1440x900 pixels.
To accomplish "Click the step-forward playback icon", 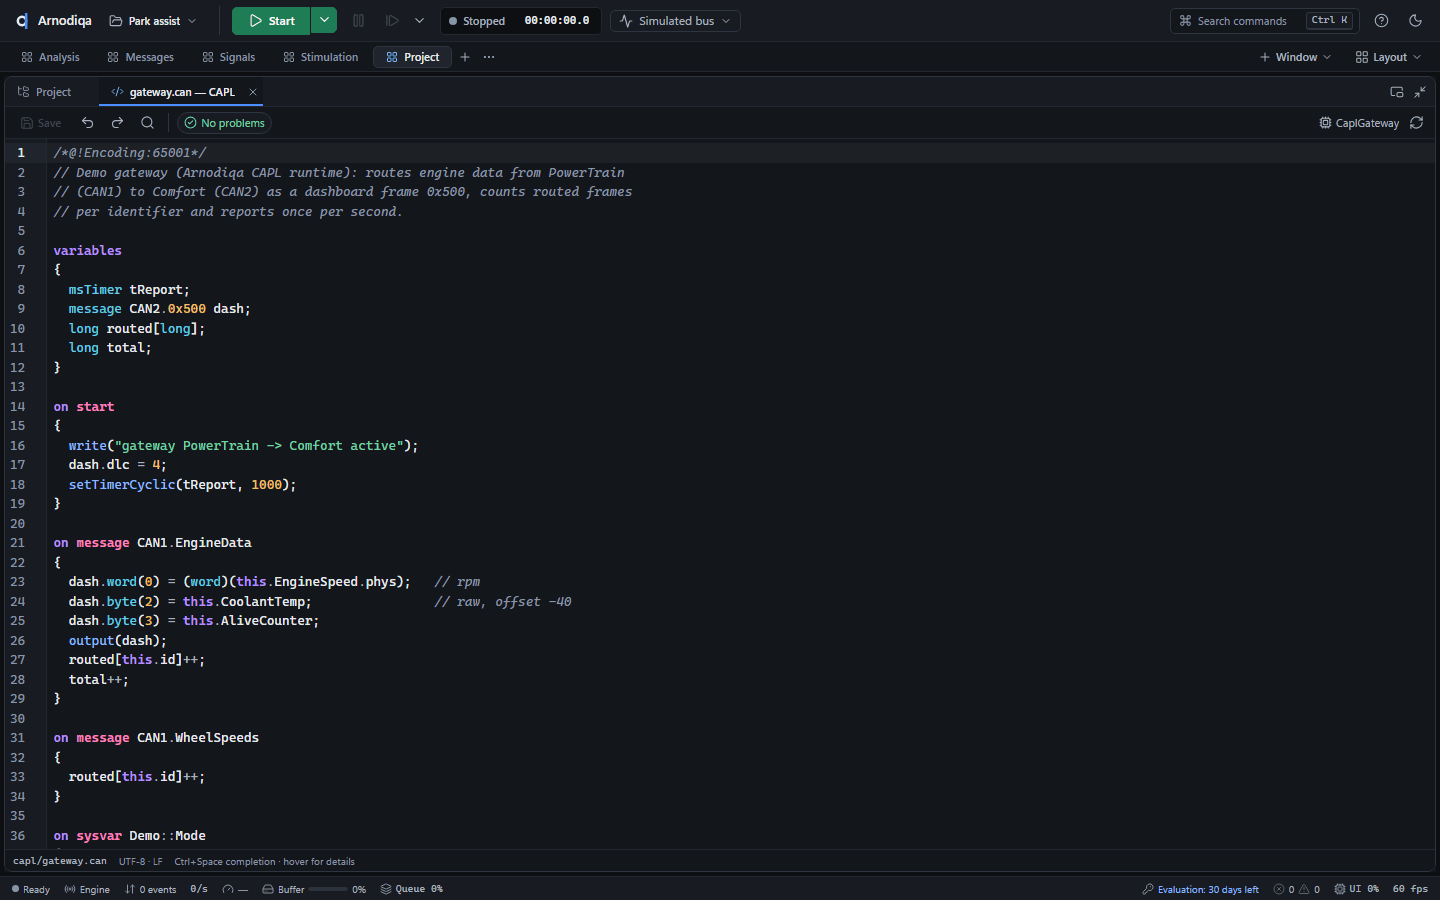I will tap(392, 21).
